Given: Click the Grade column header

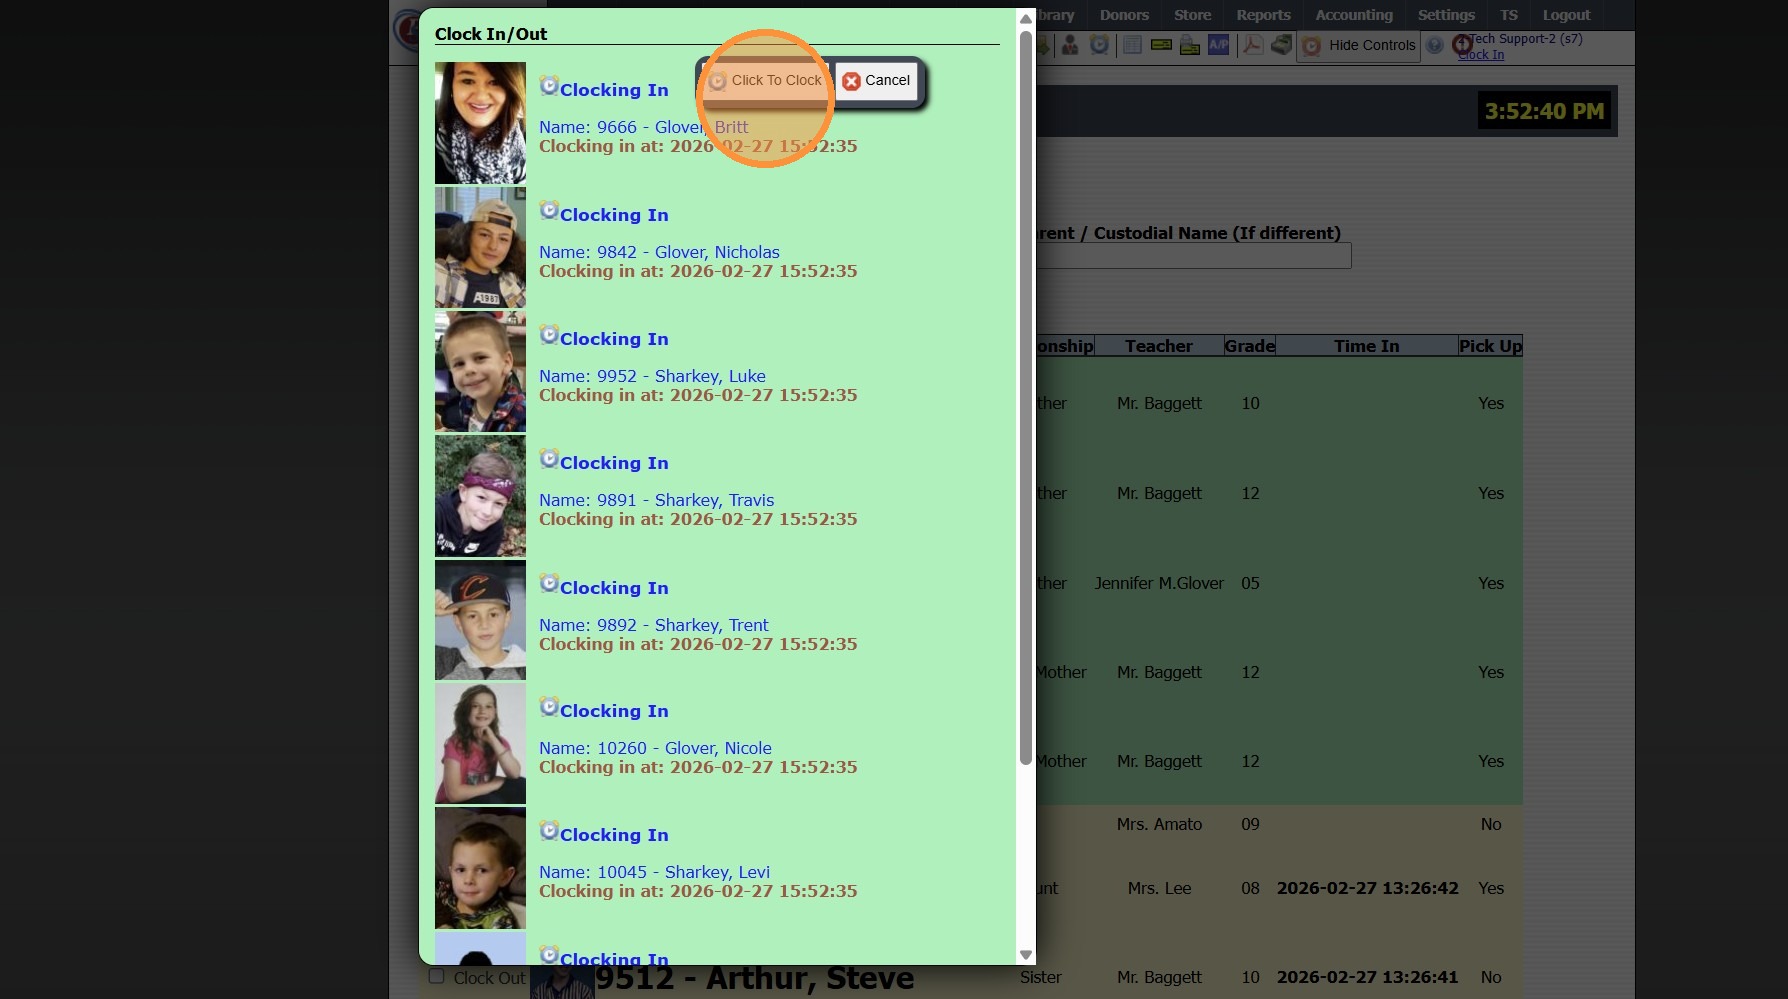Looking at the screenshot, I should (x=1250, y=346).
